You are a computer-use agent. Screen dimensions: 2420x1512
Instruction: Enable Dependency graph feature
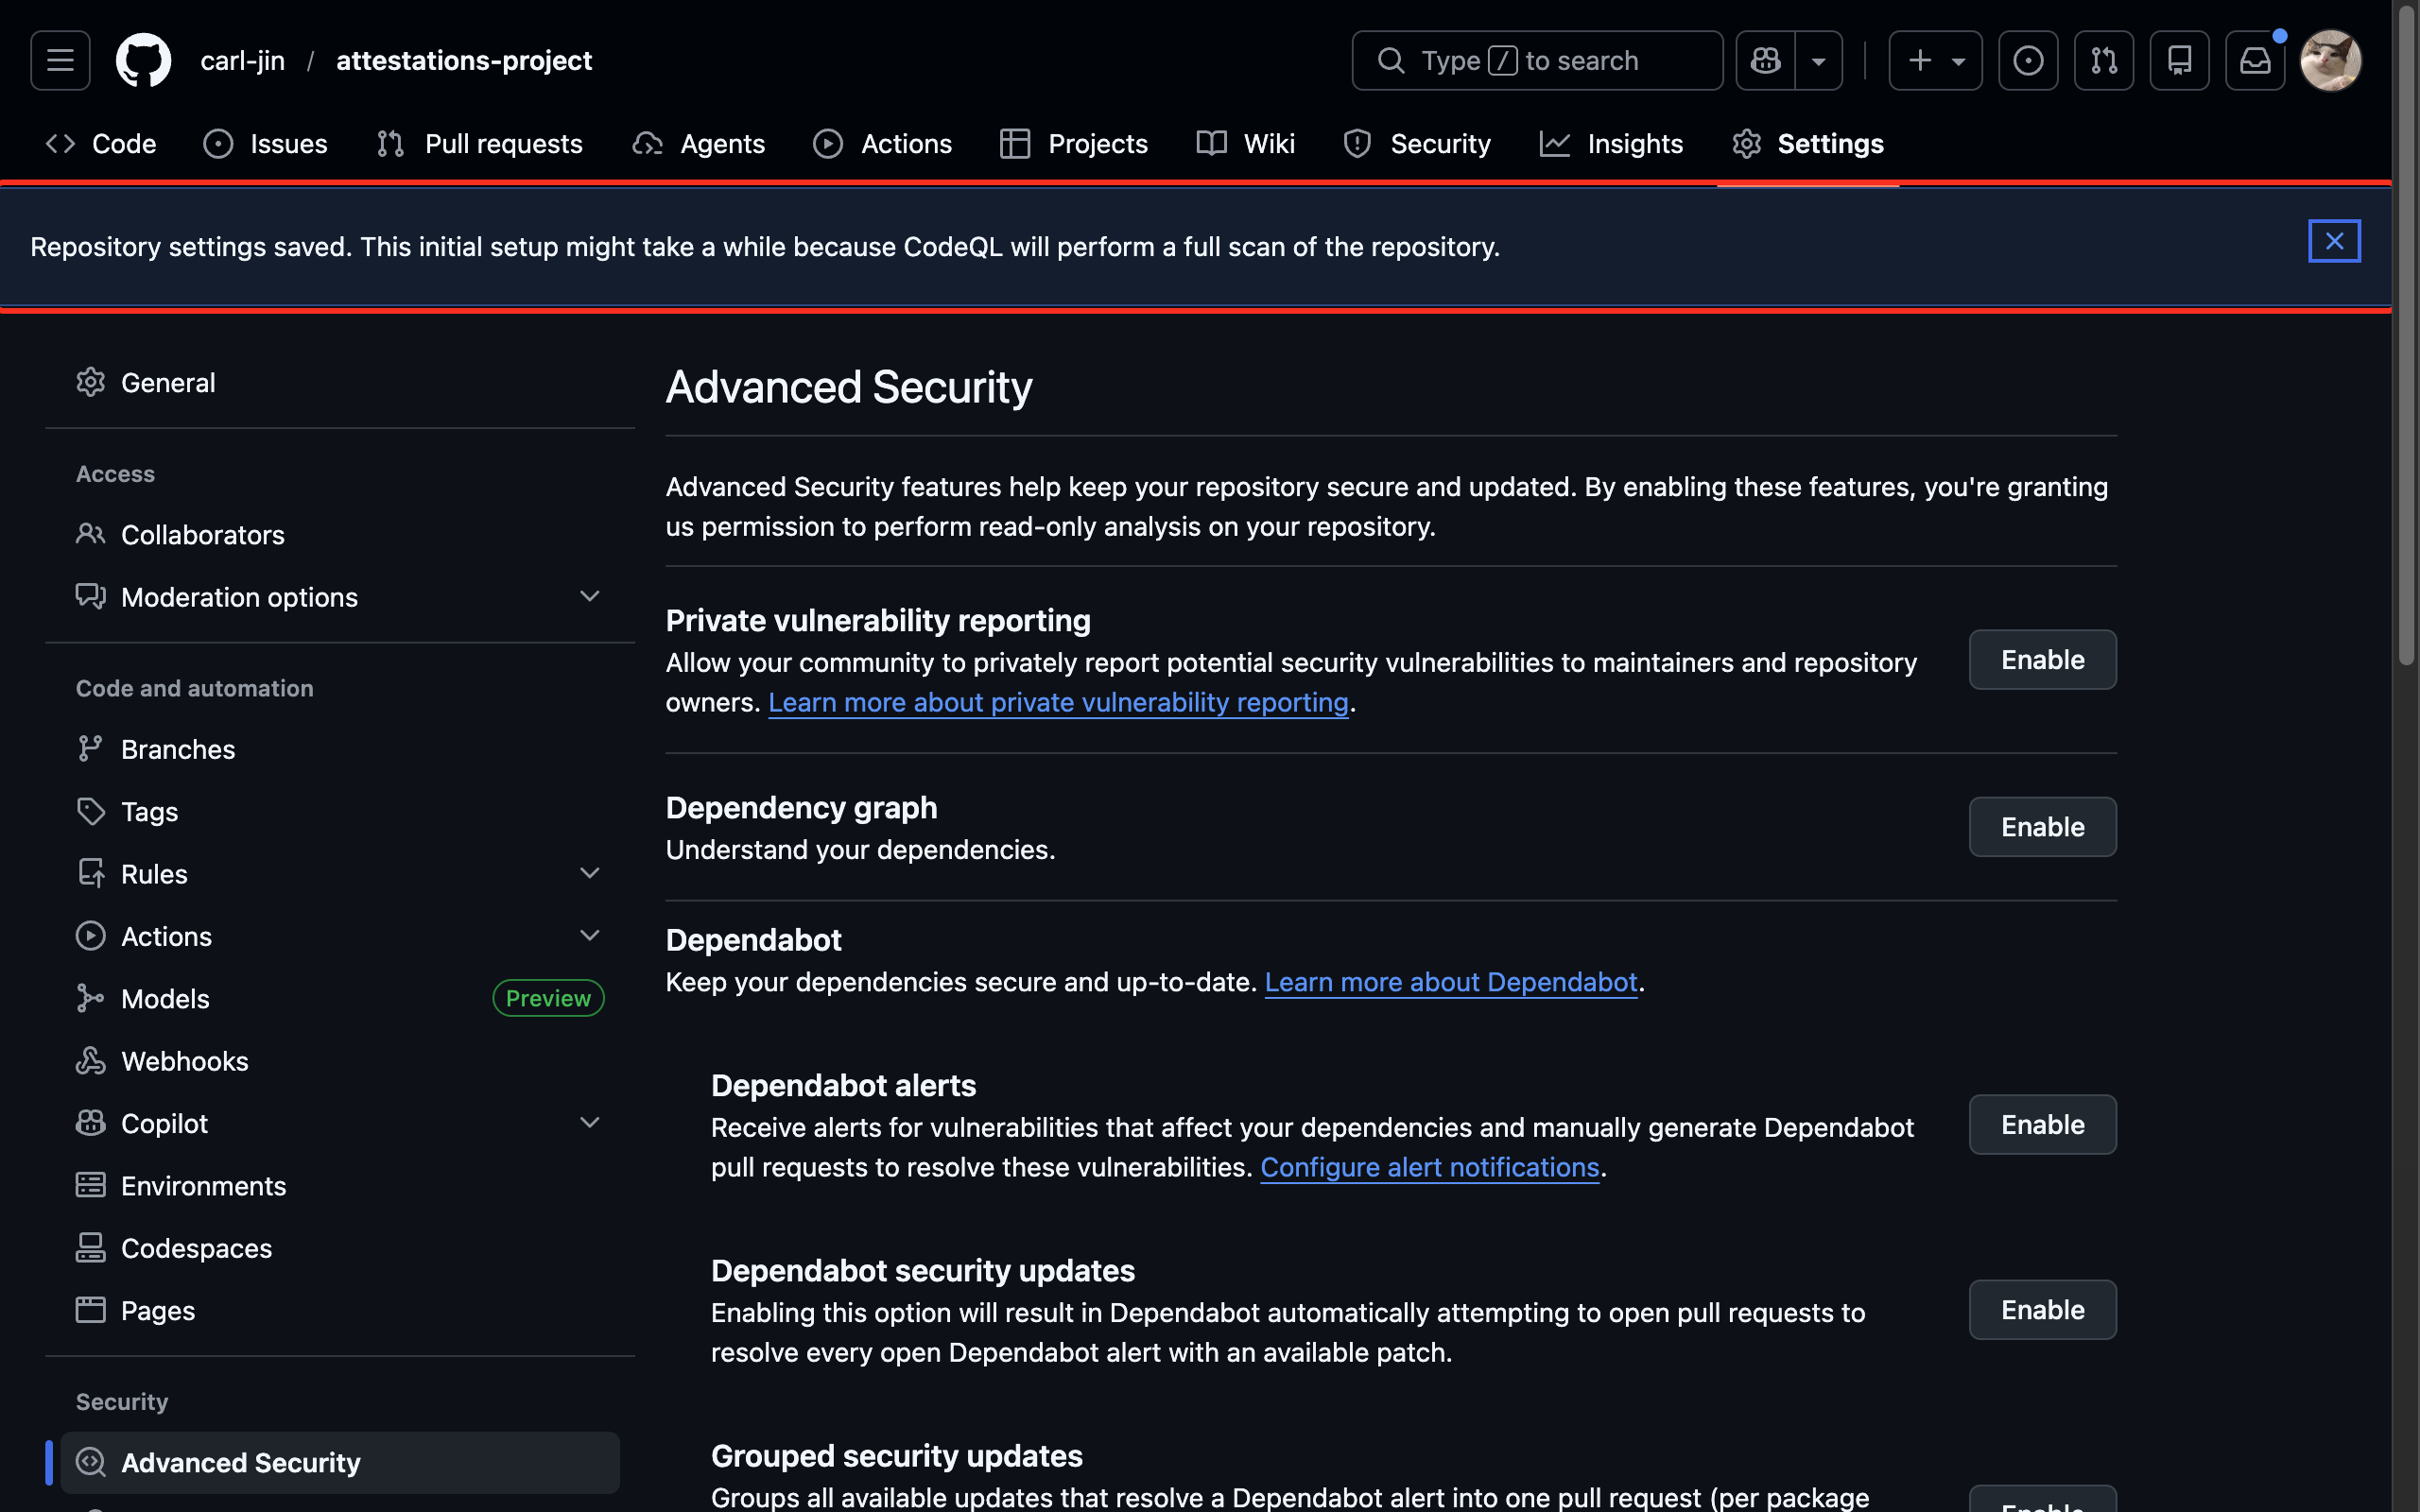coord(2042,827)
